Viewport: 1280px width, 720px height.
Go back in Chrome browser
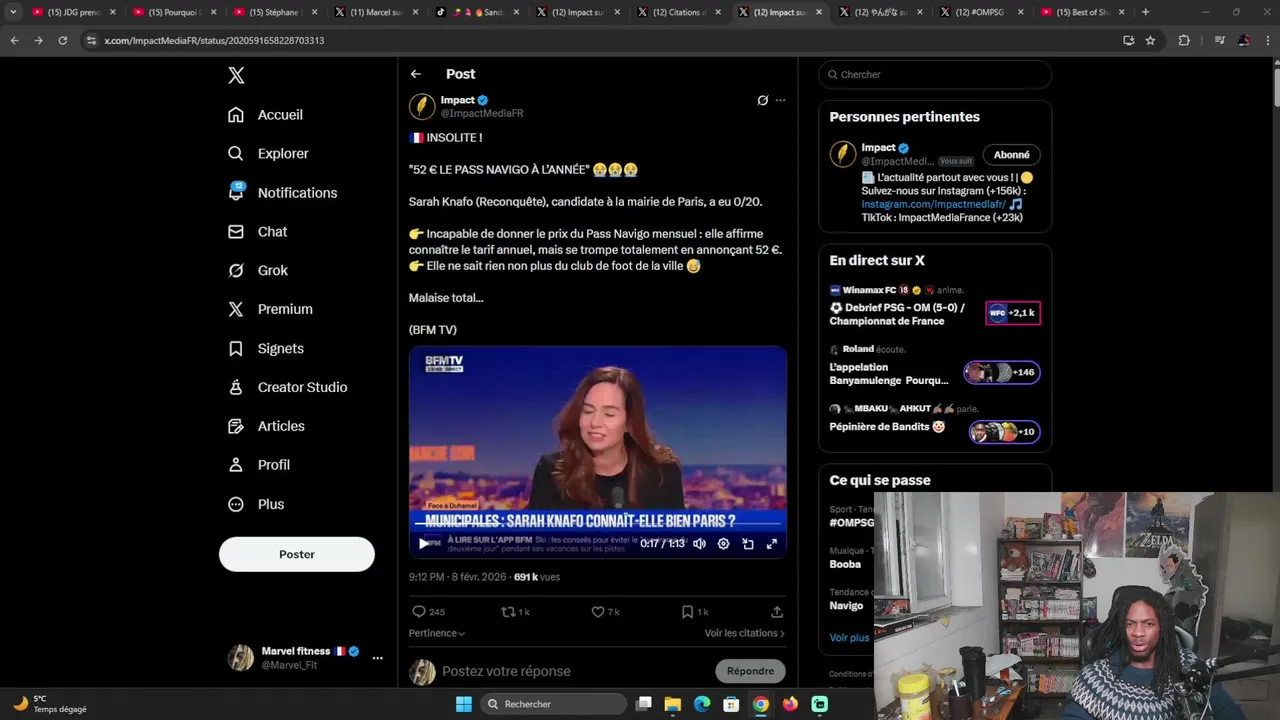[x=14, y=40]
